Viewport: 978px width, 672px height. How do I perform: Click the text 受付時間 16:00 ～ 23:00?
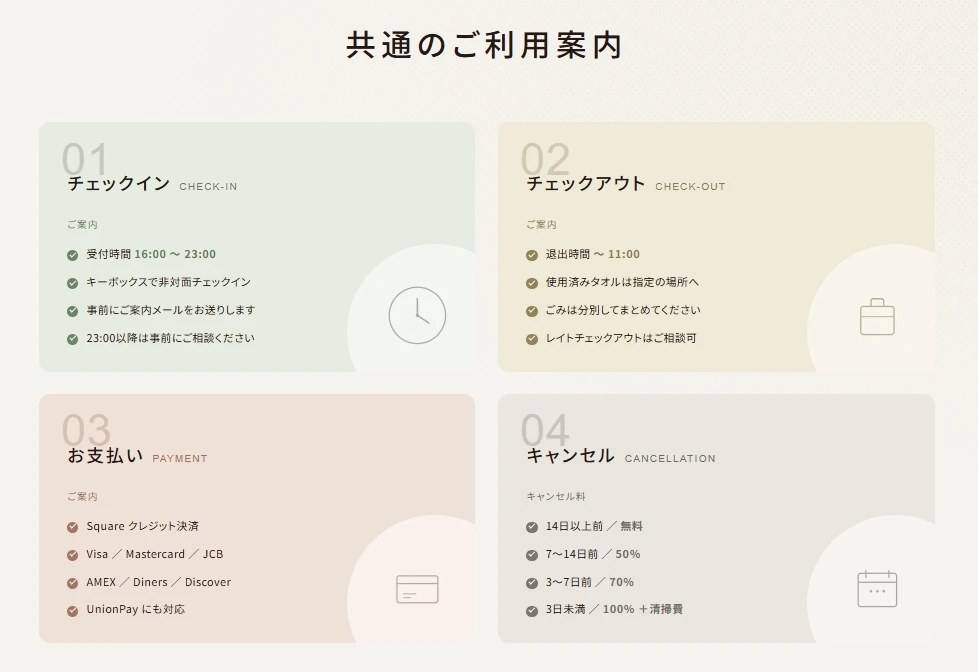[151, 254]
